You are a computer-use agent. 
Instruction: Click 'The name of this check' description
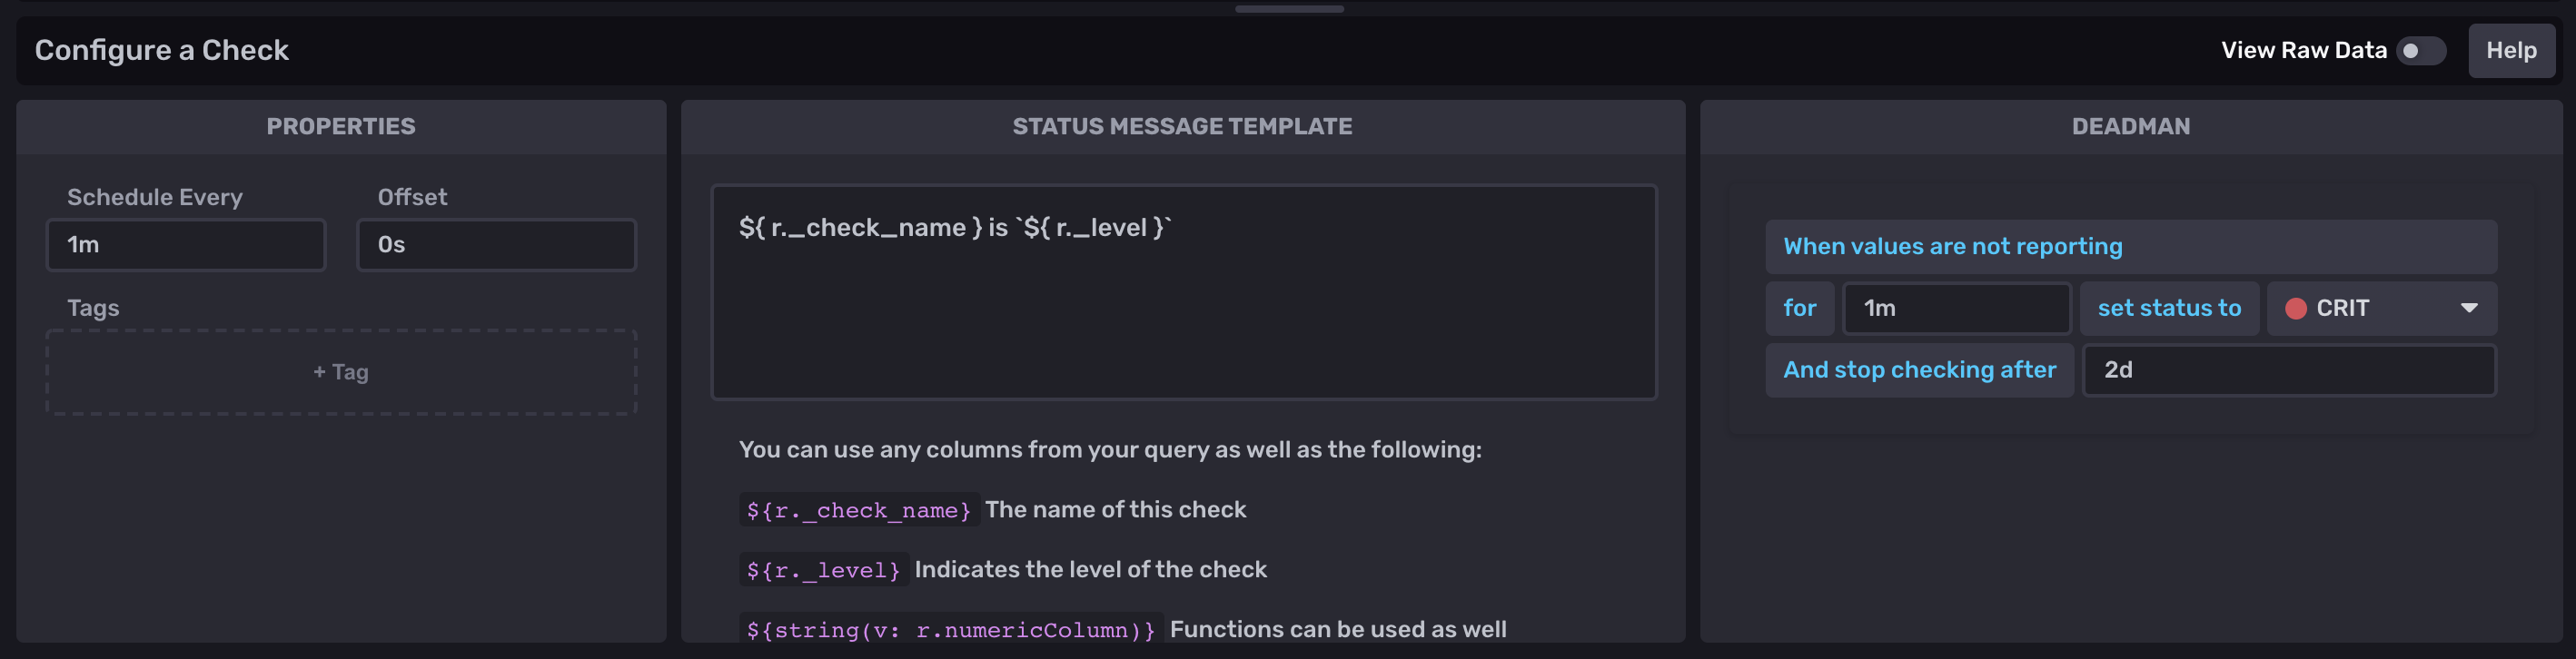coord(1115,509)
